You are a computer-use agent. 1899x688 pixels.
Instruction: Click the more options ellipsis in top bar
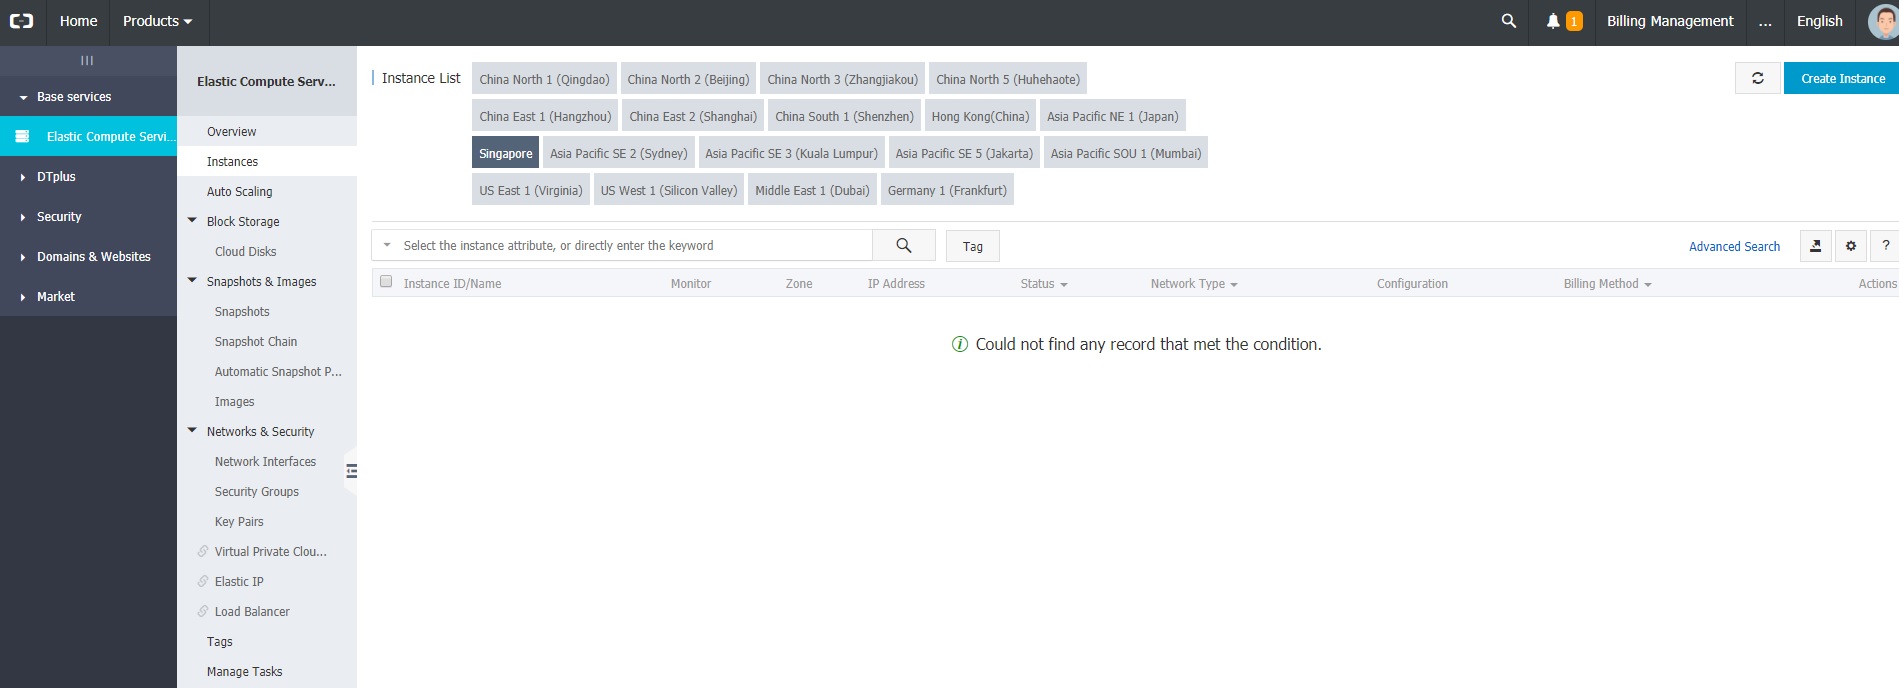tap(1765, 21)
